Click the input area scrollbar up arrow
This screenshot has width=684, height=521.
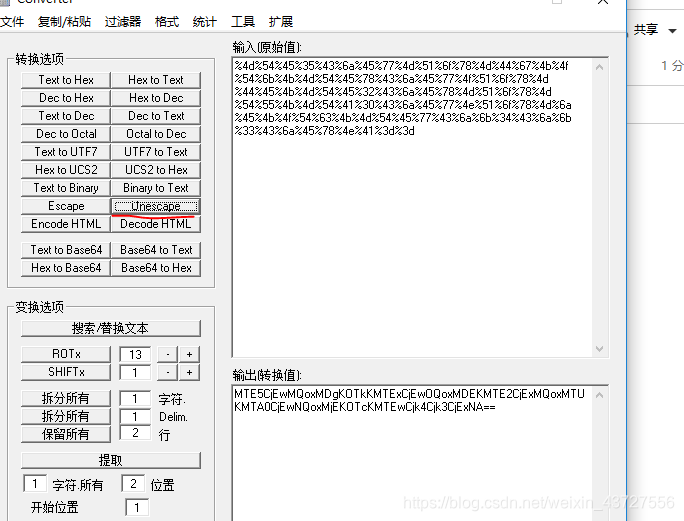click(600, 67)
